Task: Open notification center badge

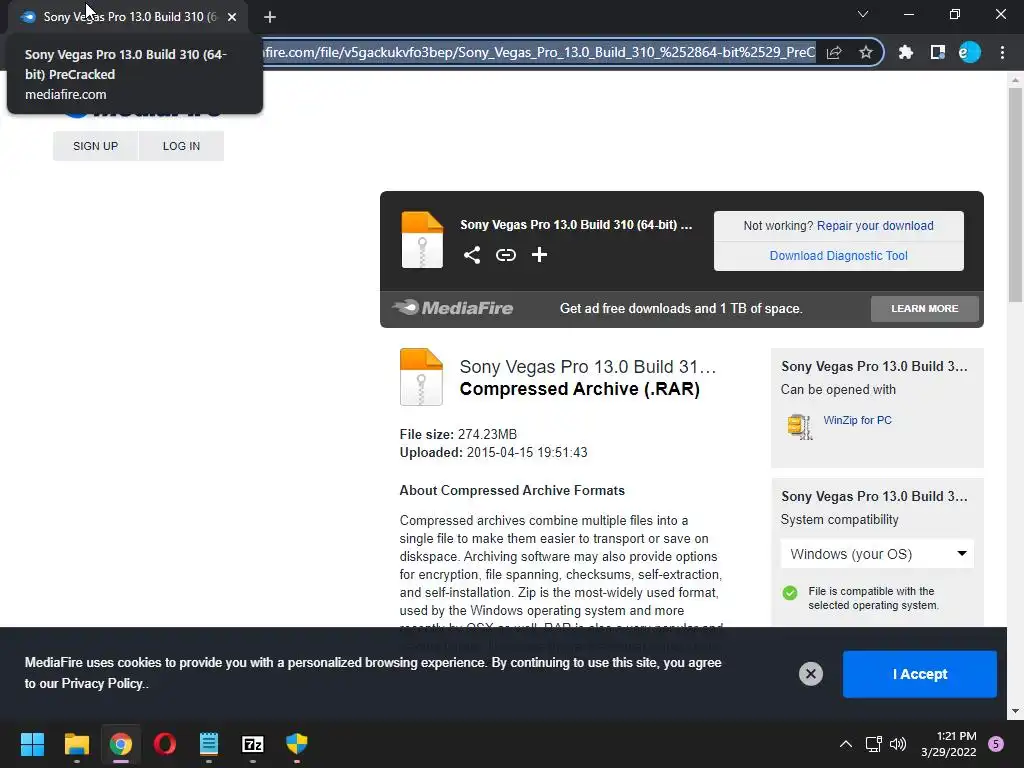Action: pyautogui.click(x=996, y=744)
